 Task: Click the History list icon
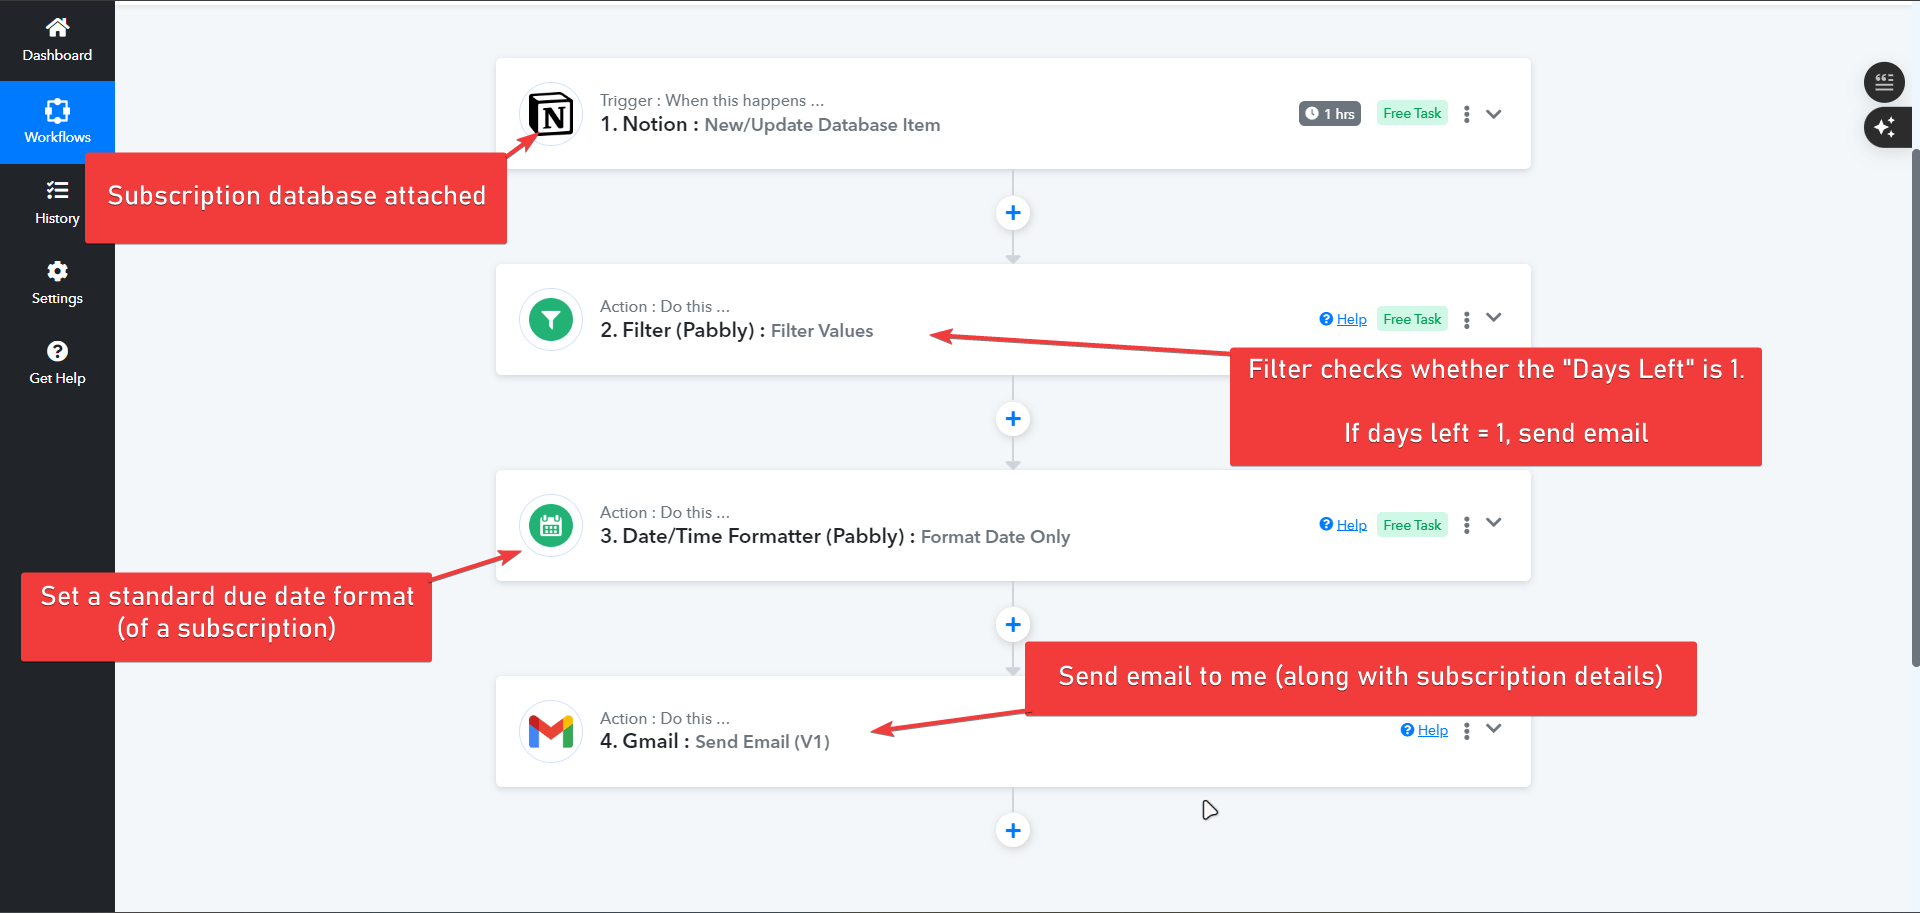[x=57, y=190]
